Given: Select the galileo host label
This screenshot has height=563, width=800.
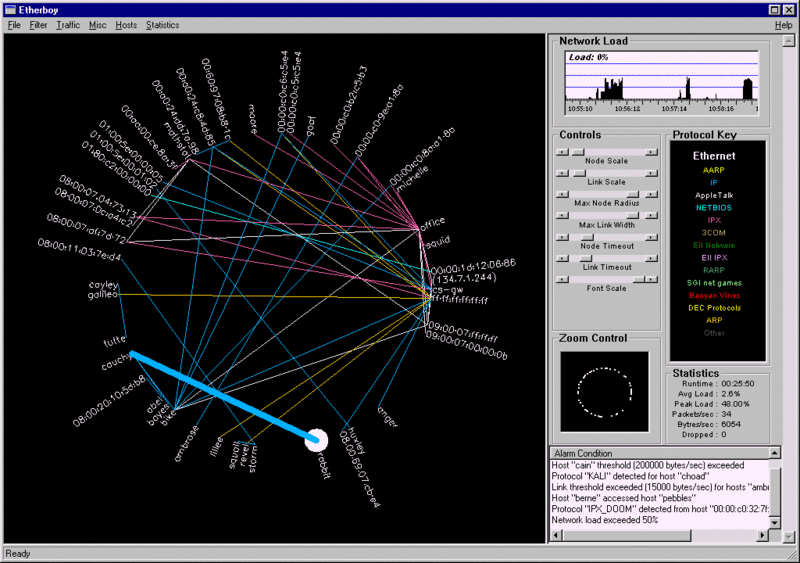Looking at the screenshot, I should pos(103,295).
